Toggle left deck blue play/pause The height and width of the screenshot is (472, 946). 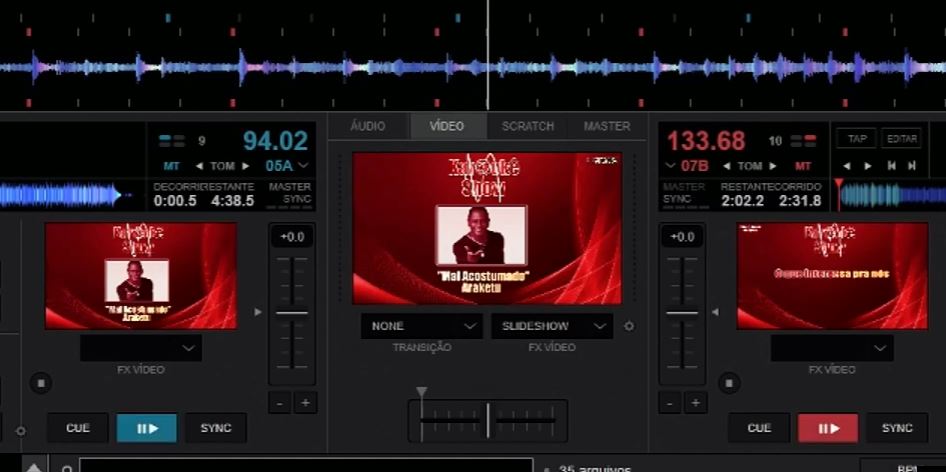(x=147, y=428)
